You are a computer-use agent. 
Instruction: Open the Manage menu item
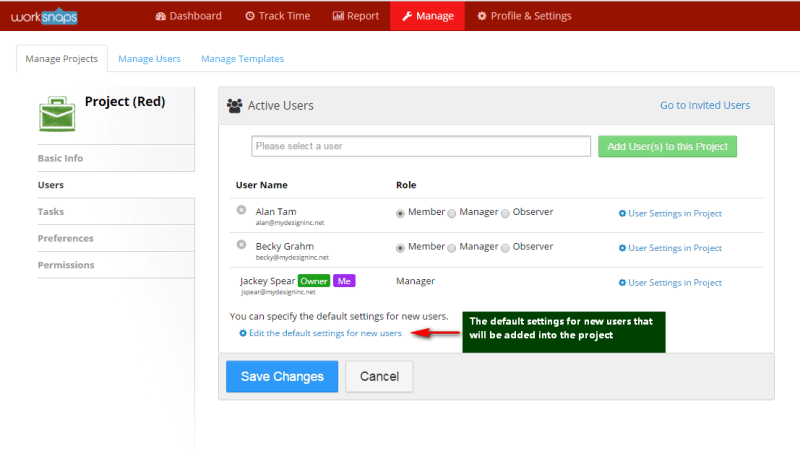coord(428,16)
